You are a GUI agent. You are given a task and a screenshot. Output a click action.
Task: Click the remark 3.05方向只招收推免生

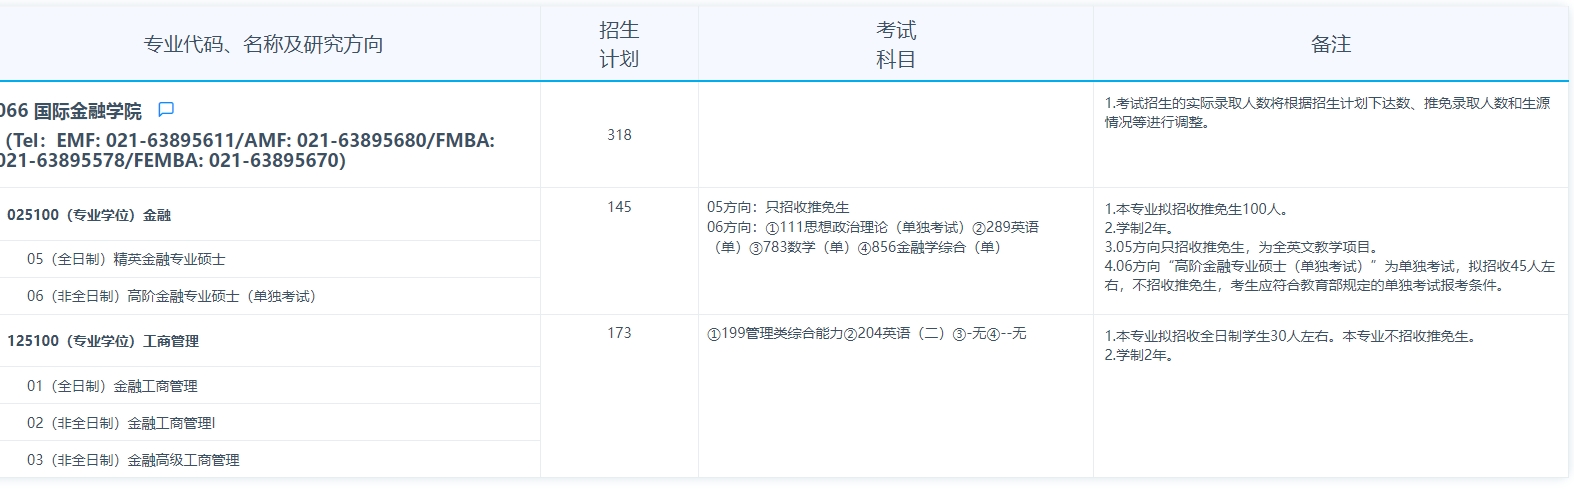coord(1241,247)
